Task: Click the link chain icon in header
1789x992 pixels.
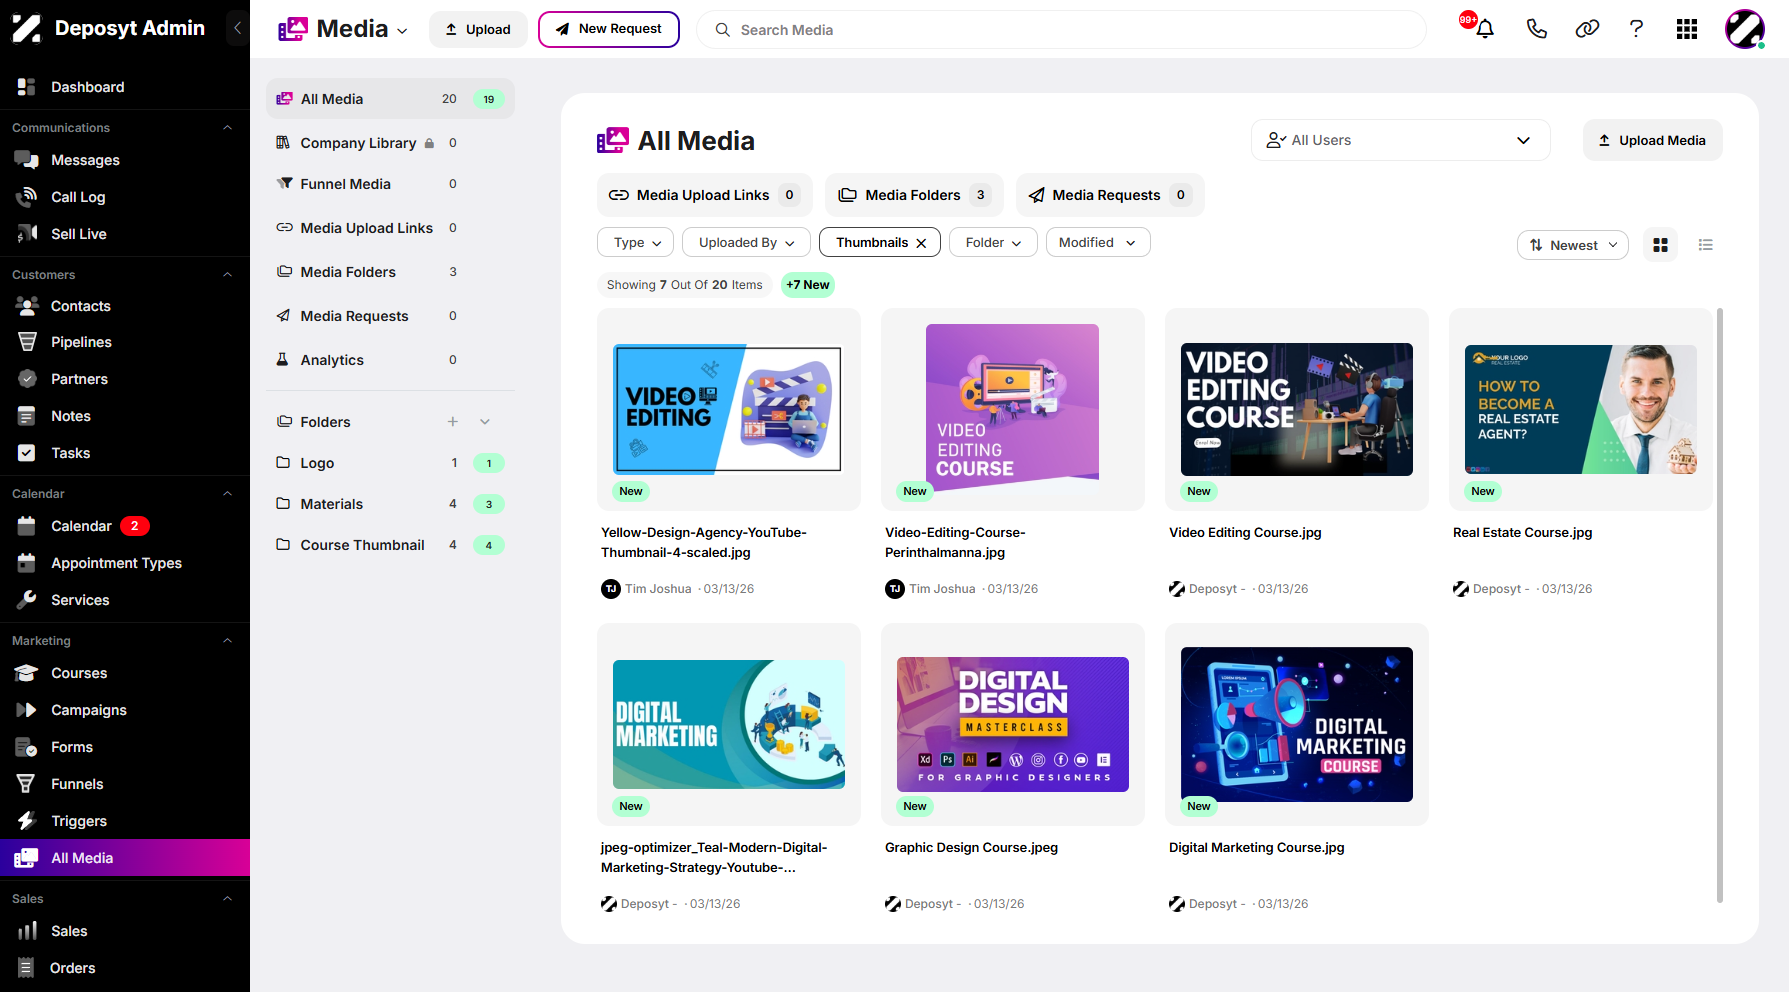Action: click(x=1587, y=29)
